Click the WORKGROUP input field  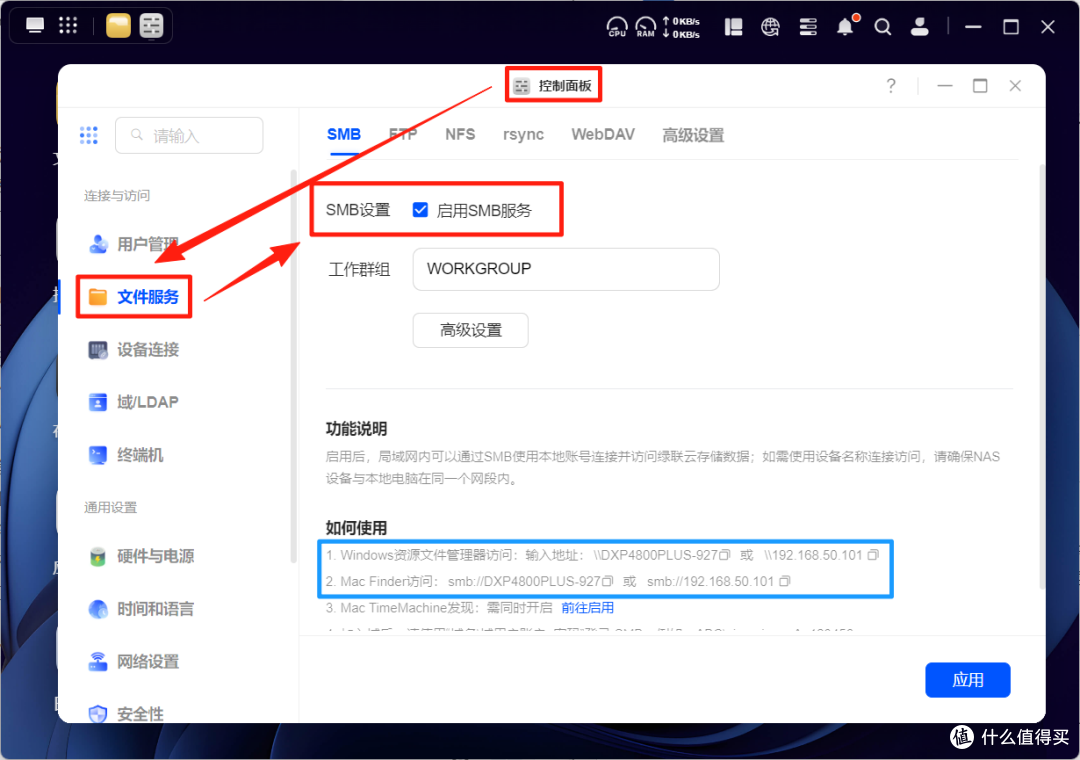coord(566,269)
